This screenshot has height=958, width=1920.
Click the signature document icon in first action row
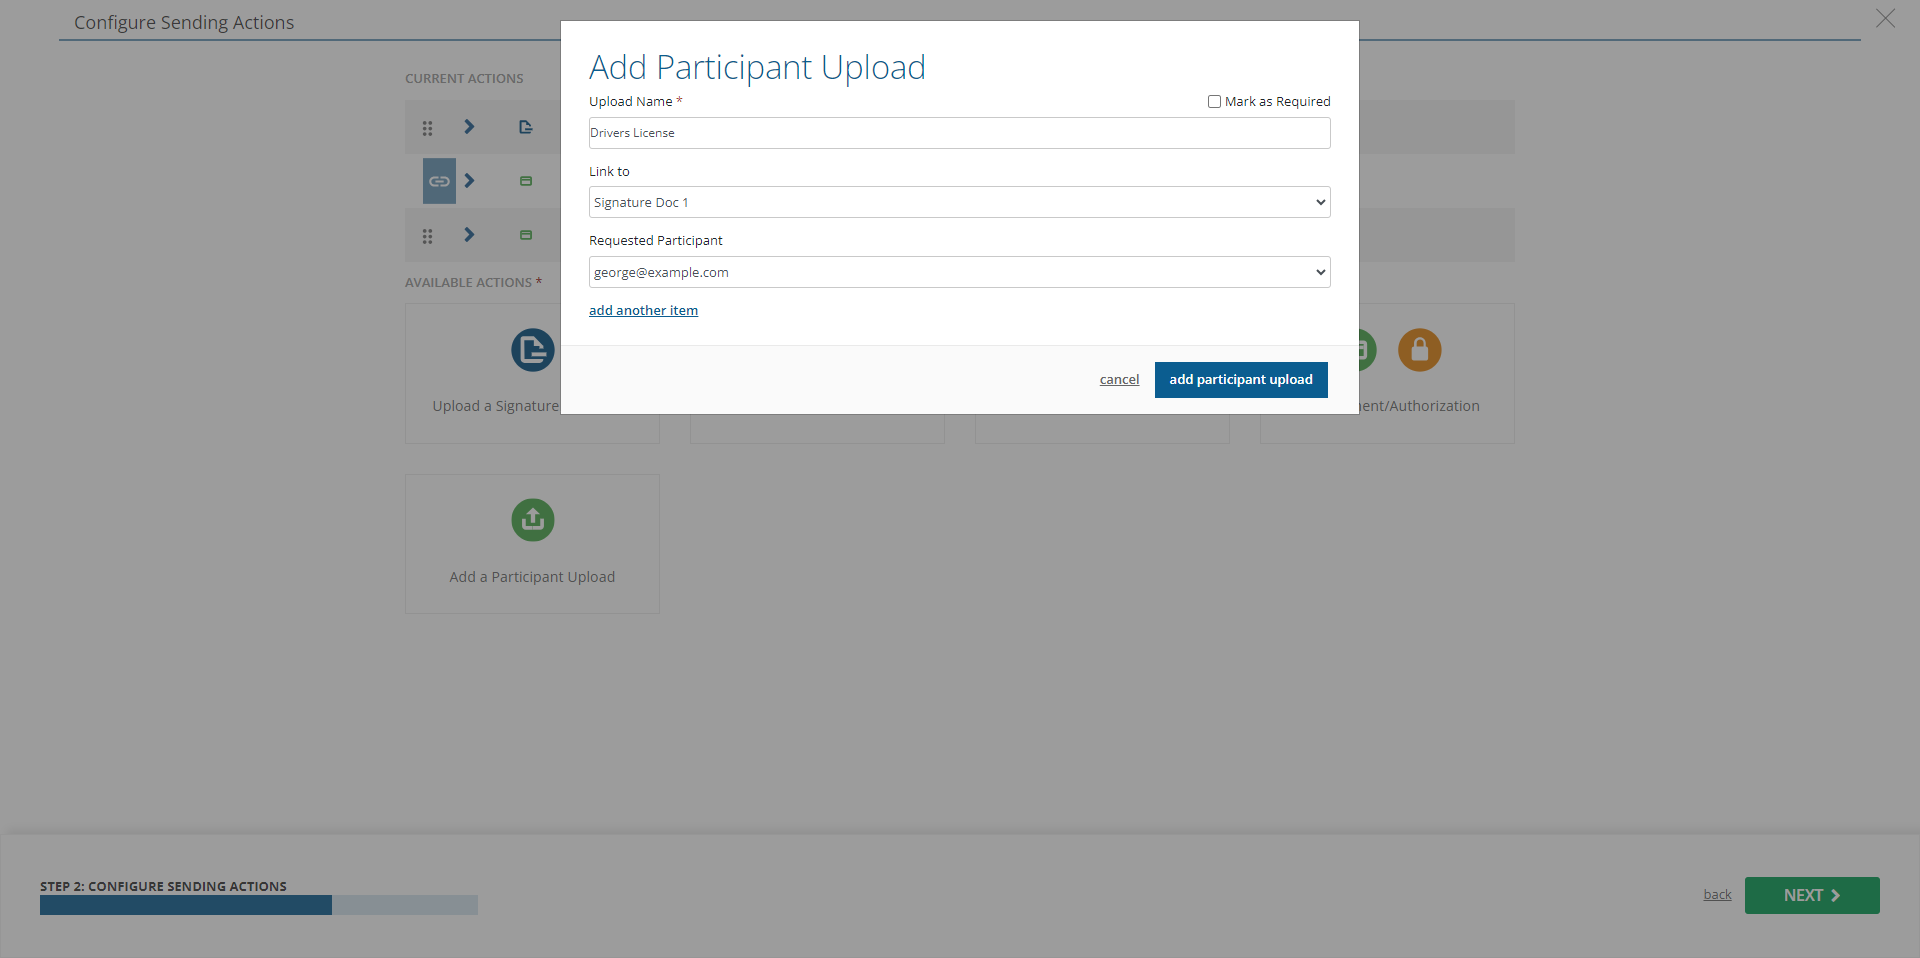coord(525,127)
